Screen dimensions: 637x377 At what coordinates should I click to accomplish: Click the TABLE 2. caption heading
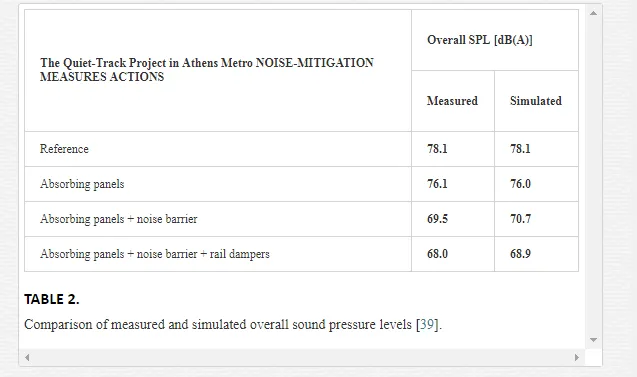52,299
